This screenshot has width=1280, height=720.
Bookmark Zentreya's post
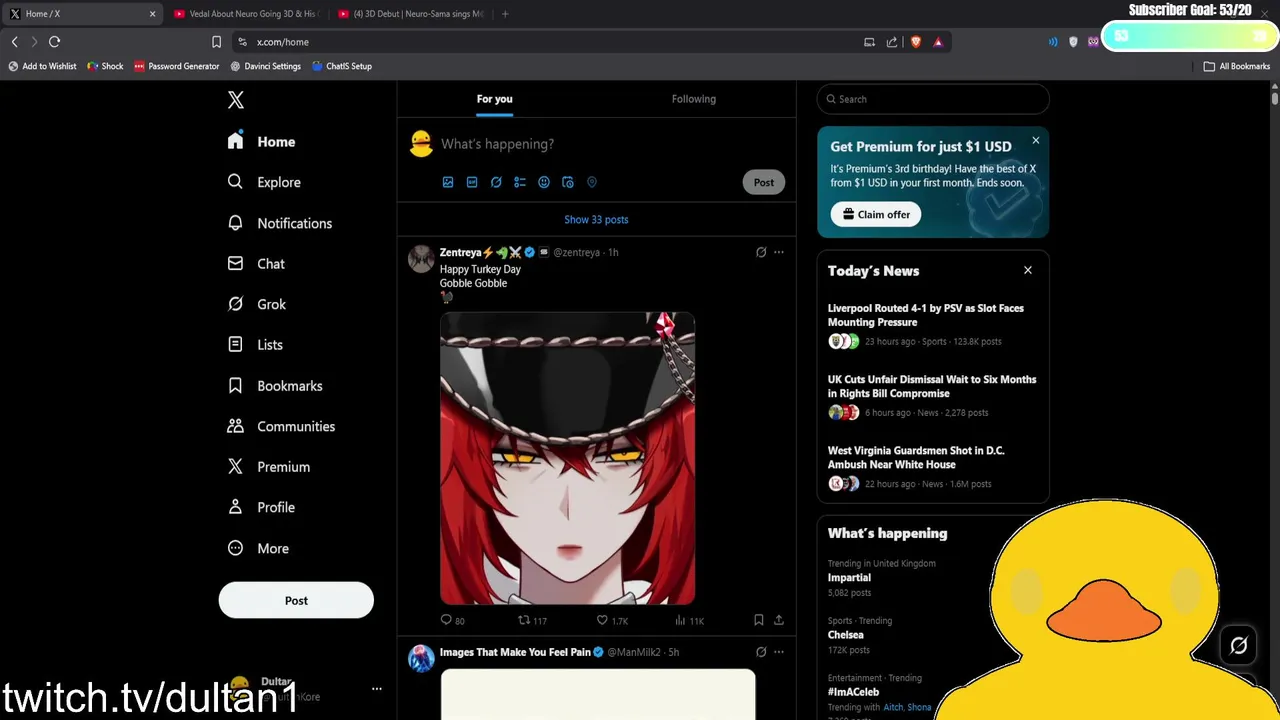(x=759, y=620)
